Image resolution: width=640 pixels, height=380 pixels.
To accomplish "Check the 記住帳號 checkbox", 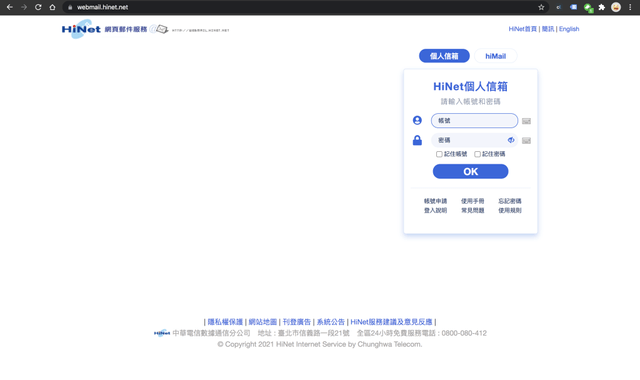I will pyautogui.click(x=439, y=154).
